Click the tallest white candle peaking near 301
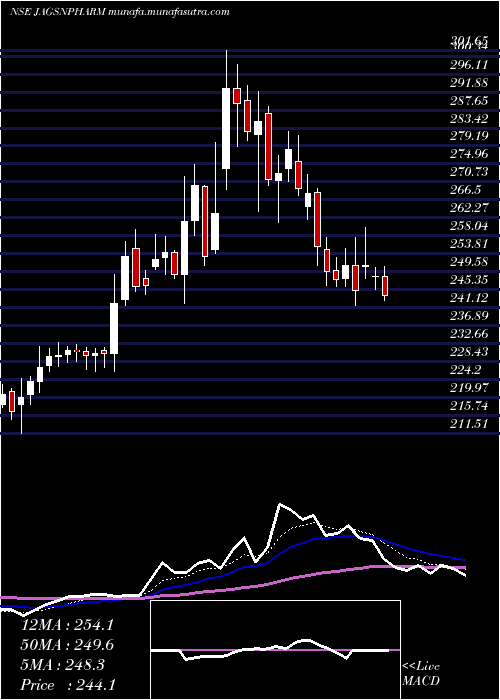 click(226, 129)
